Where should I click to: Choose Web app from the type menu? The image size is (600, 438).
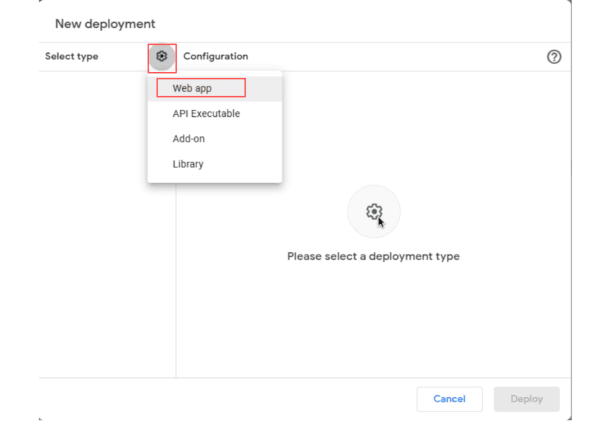pos(200,88)
